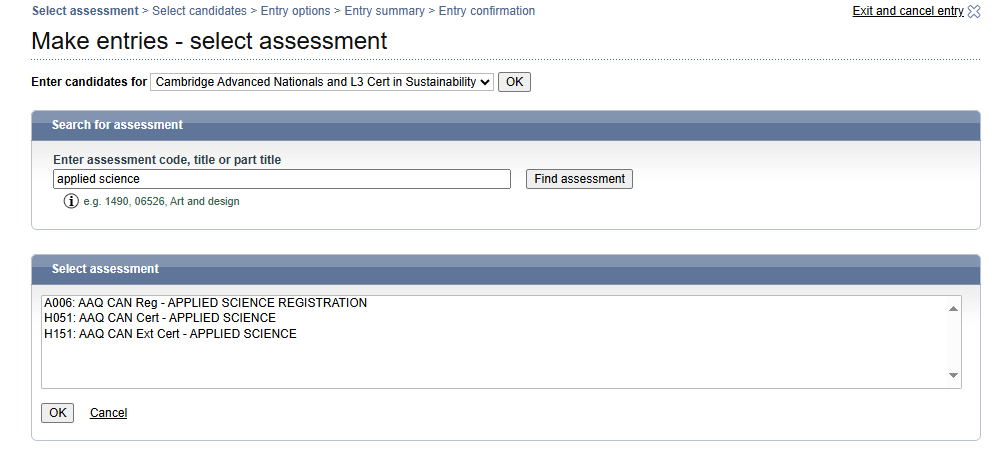The height and width of the screenshot is (456, 1002).
Task: Choose H051 AAQ CAN Cert entry
Action: pyautogui.click(x=160, y=318)
